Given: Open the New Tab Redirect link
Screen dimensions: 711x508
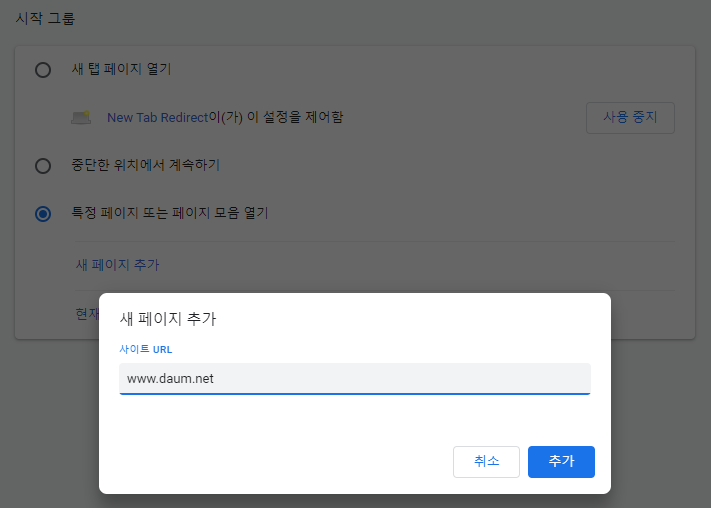Looking at the screenshot, I should [x=157, y=117].
